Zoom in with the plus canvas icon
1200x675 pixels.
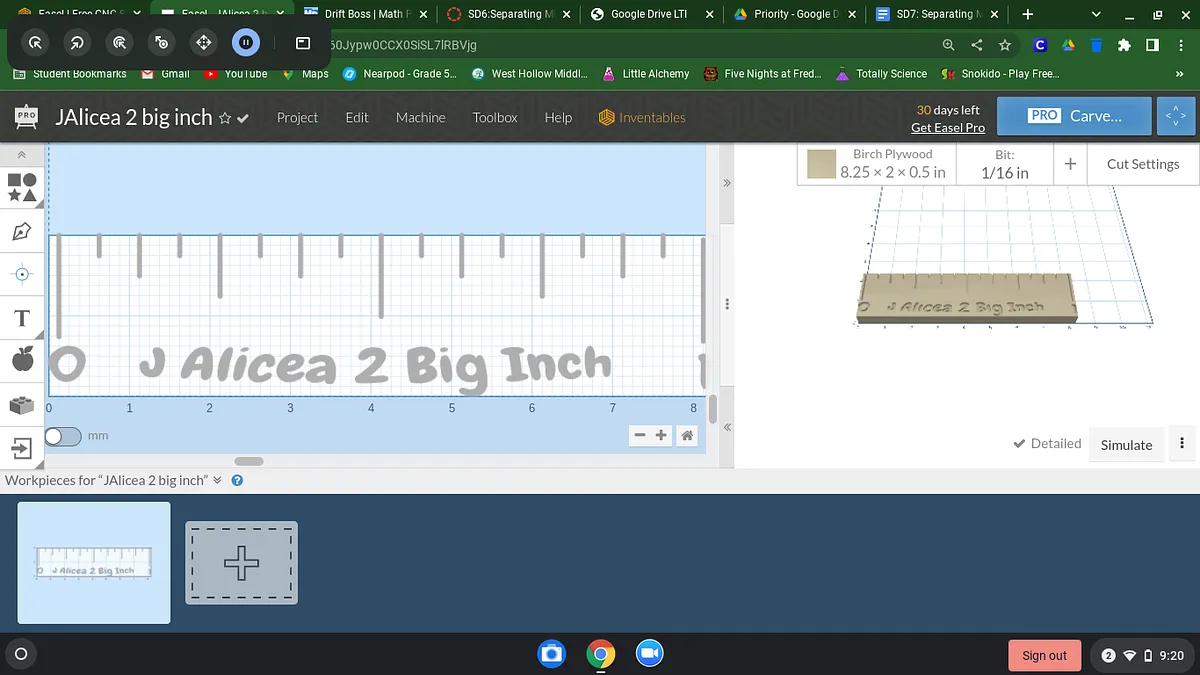661,435
